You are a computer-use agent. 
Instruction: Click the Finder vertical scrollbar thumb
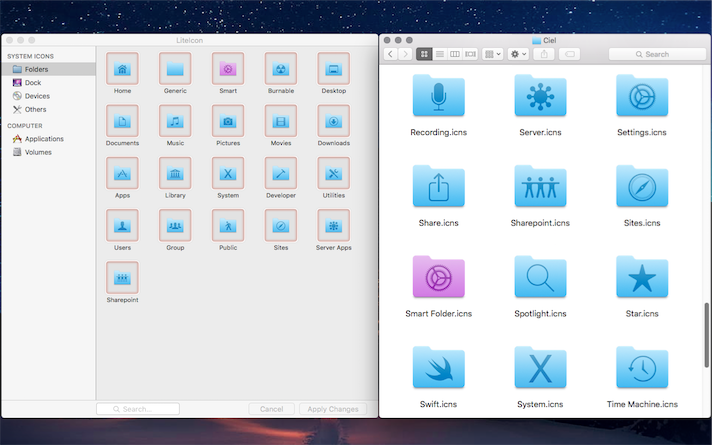(707, 335)
